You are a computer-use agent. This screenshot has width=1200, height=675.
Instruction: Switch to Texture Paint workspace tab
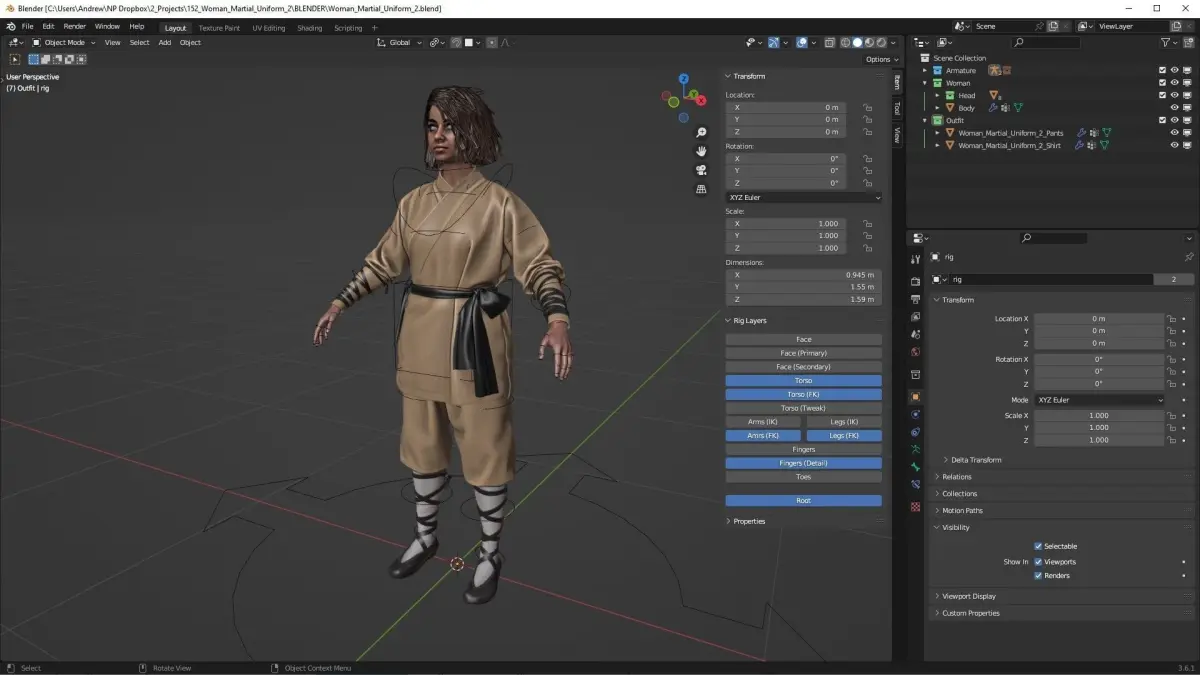click(x=219, y=28)
